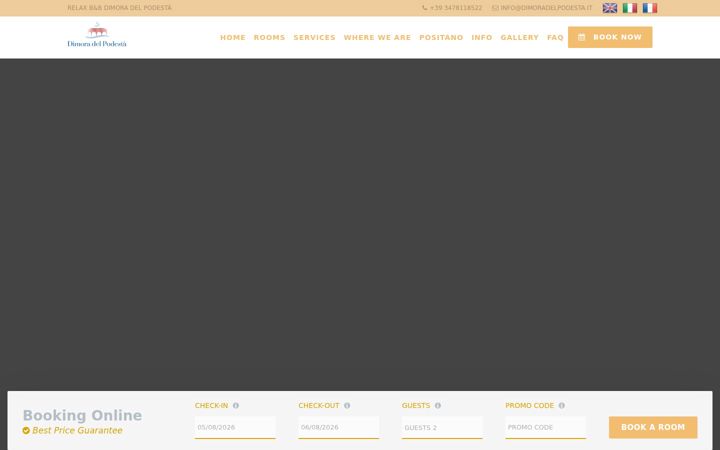Click the Book a Room button
This screenshot has width=720, height=450.
tap(653, 427)
